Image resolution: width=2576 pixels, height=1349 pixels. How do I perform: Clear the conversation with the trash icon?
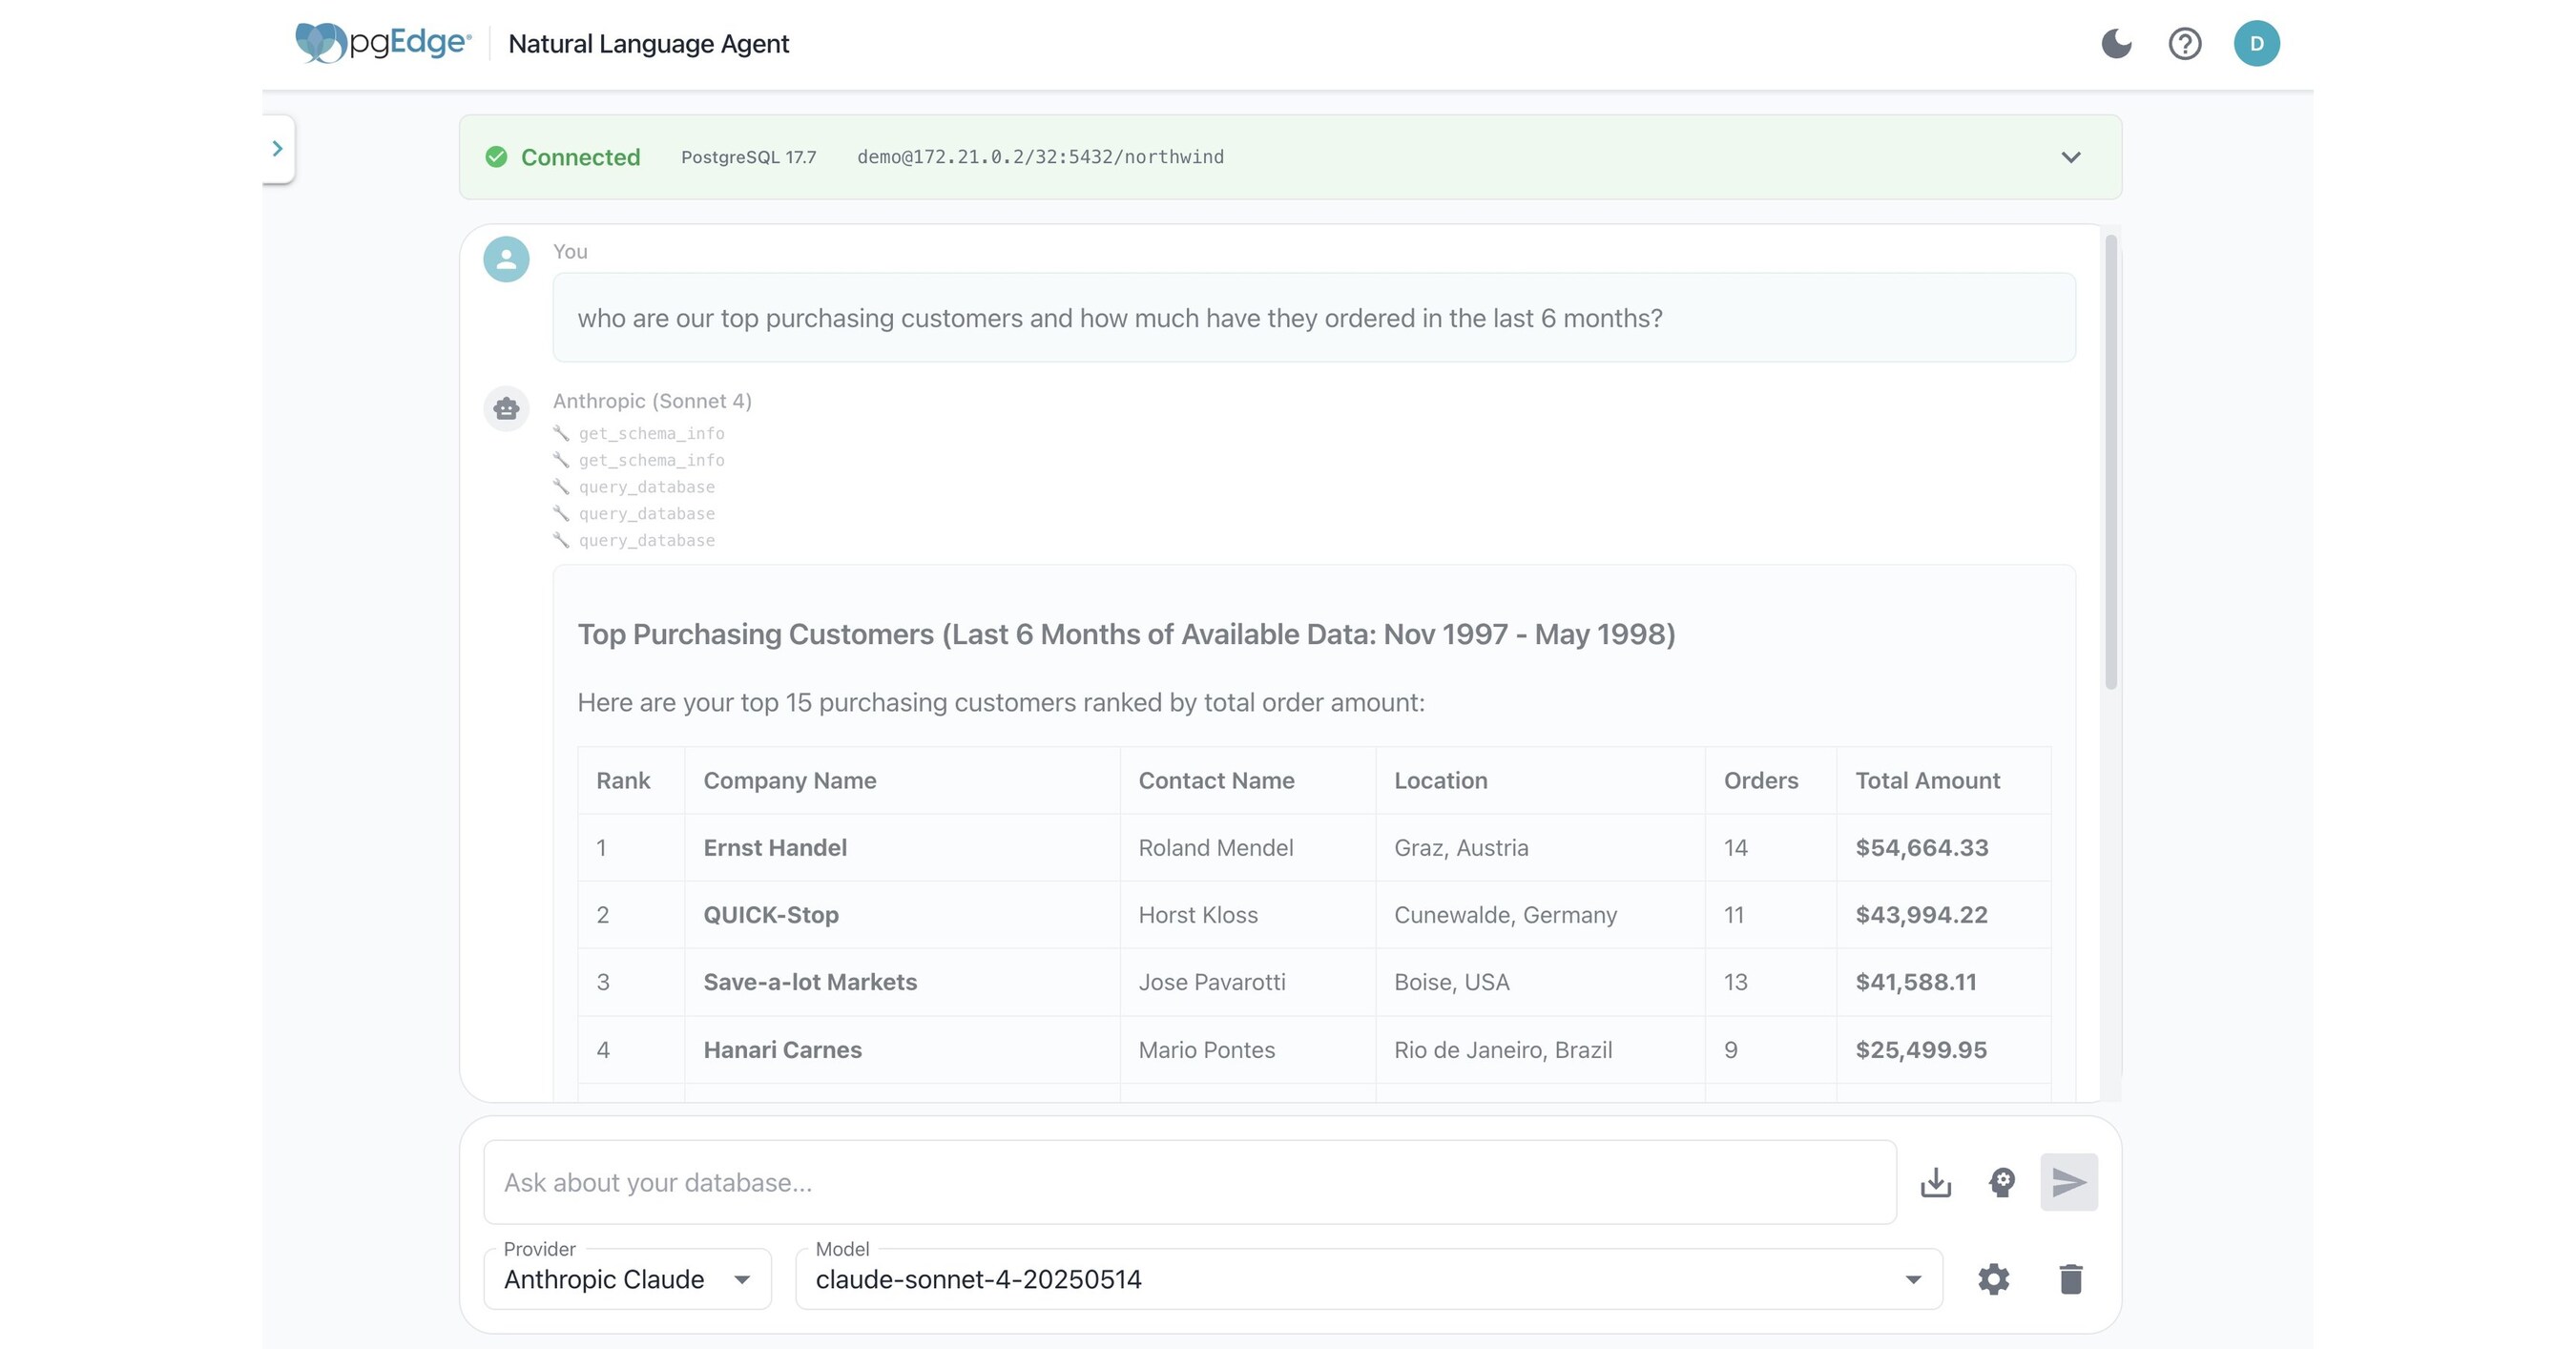tap(2070, 1278)
